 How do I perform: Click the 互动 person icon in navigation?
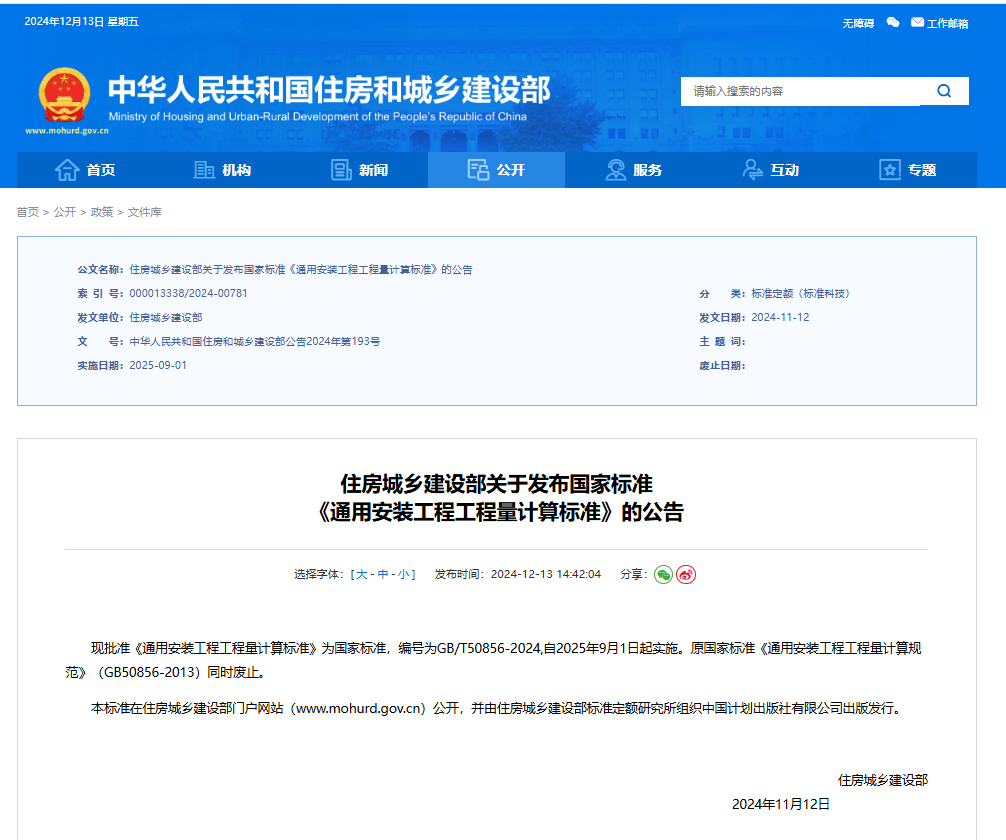(753, 170)
